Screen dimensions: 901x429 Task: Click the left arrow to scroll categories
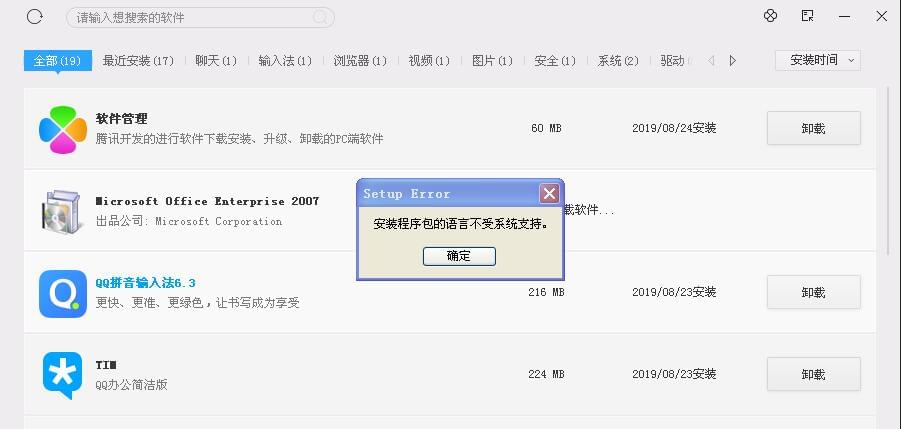click(x=711, y=60)
